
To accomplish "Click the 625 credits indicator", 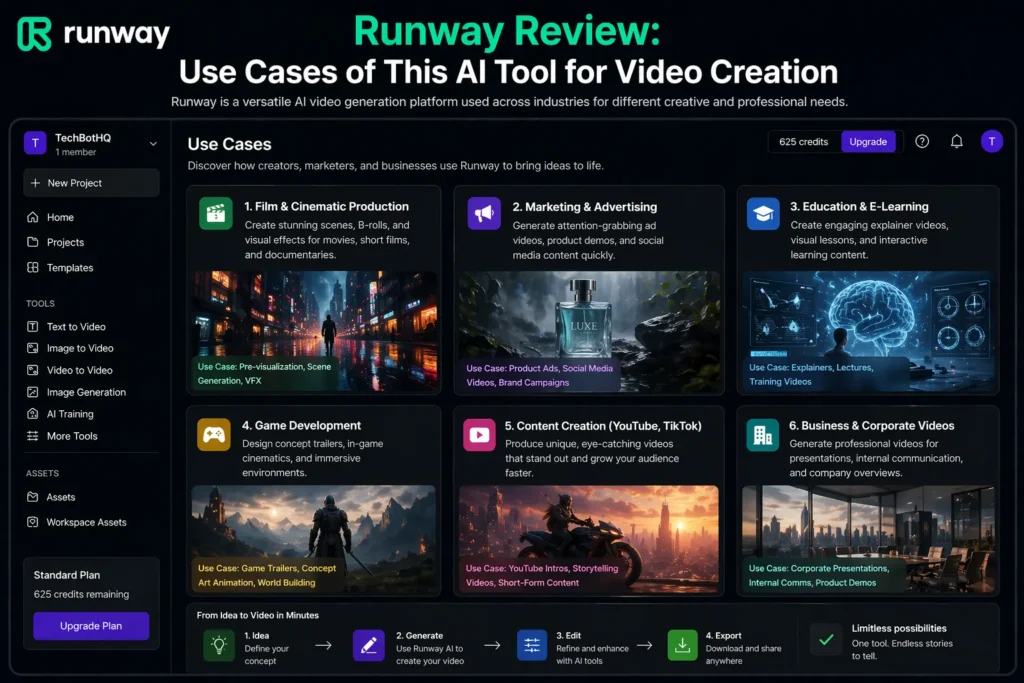I will pyautogui.click(x=803, y=142).
